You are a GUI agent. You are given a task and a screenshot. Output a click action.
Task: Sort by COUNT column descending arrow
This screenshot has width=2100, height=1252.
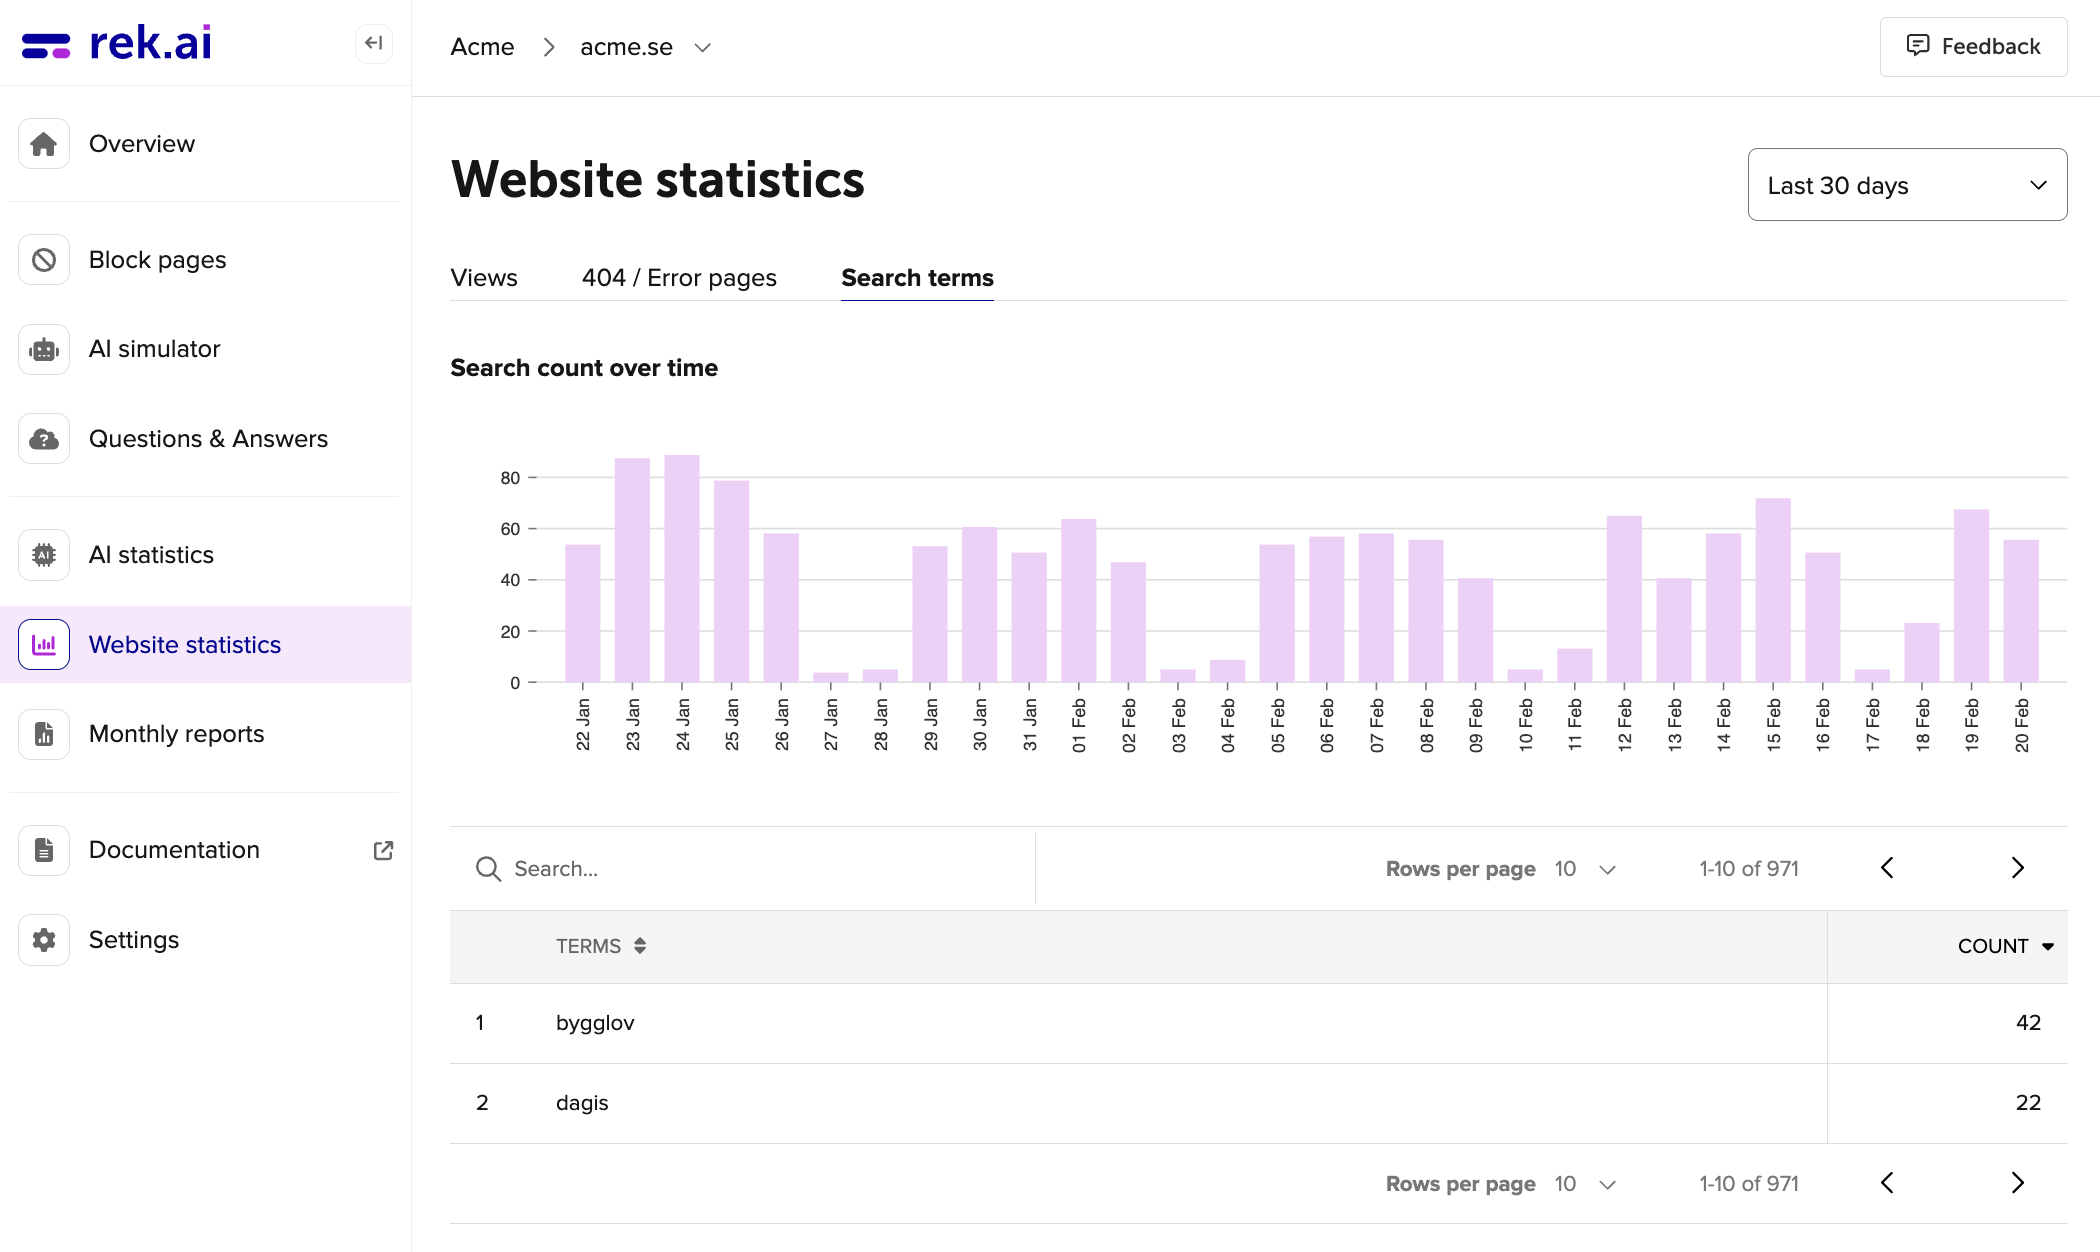pos(2048,947)
